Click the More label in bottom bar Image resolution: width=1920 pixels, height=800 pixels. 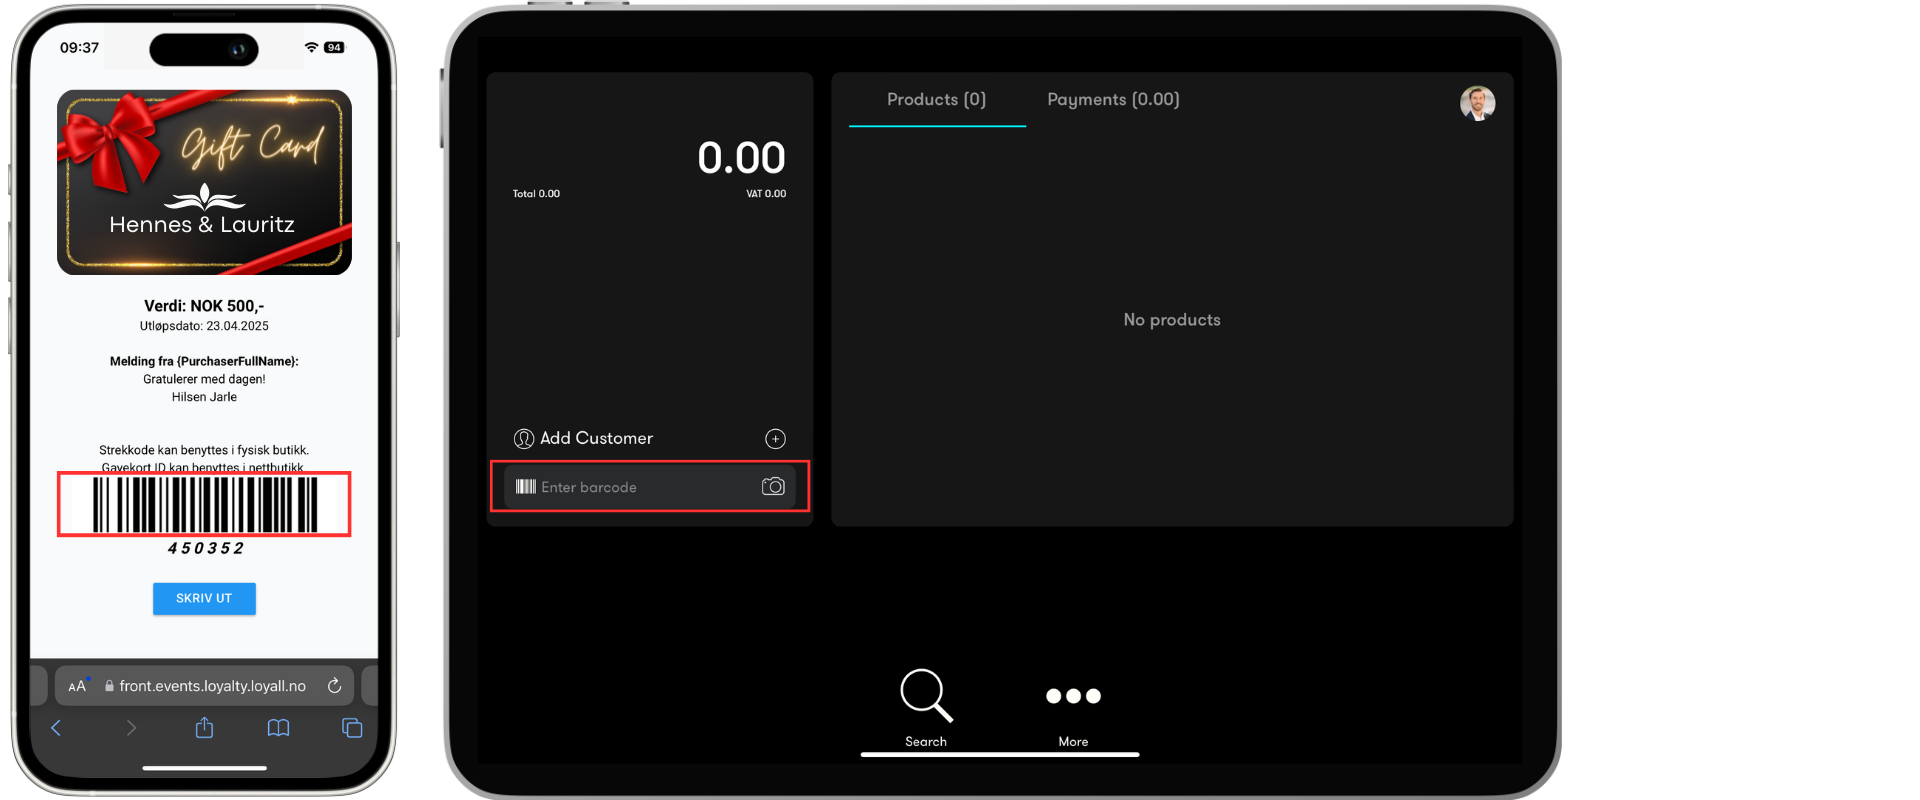point(1073,741)
